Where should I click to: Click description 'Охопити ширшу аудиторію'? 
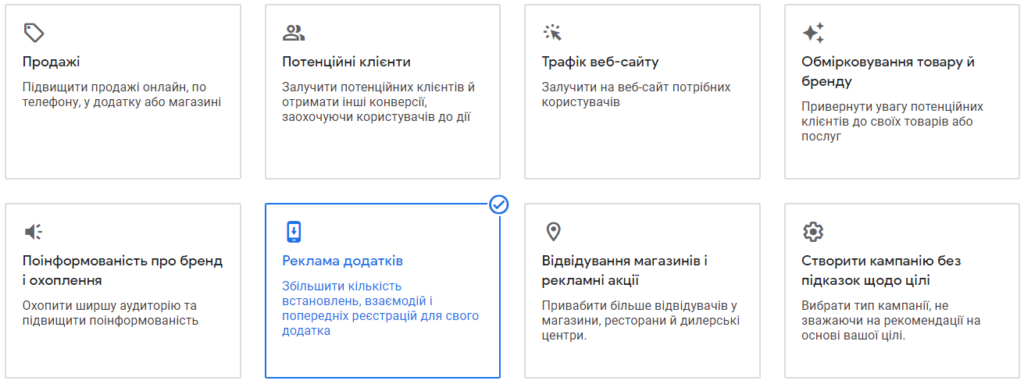(110, 313)
